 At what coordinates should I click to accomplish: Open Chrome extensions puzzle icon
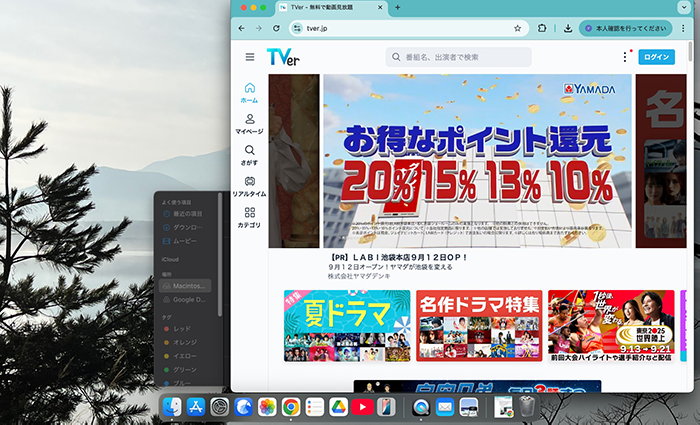[x=542, y=29]
